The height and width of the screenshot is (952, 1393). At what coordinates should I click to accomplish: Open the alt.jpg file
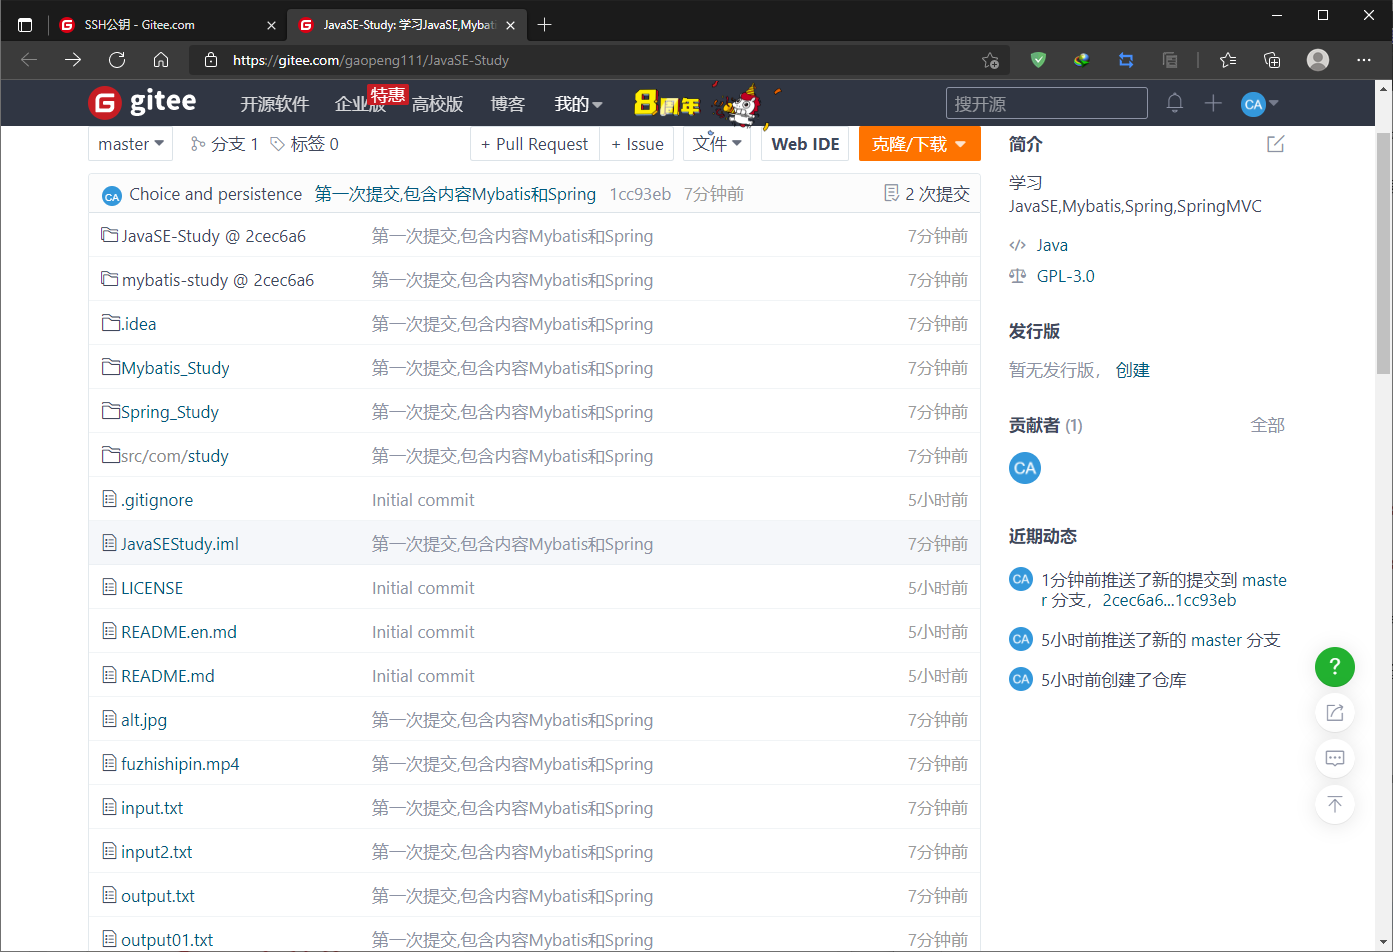[144, 720]
